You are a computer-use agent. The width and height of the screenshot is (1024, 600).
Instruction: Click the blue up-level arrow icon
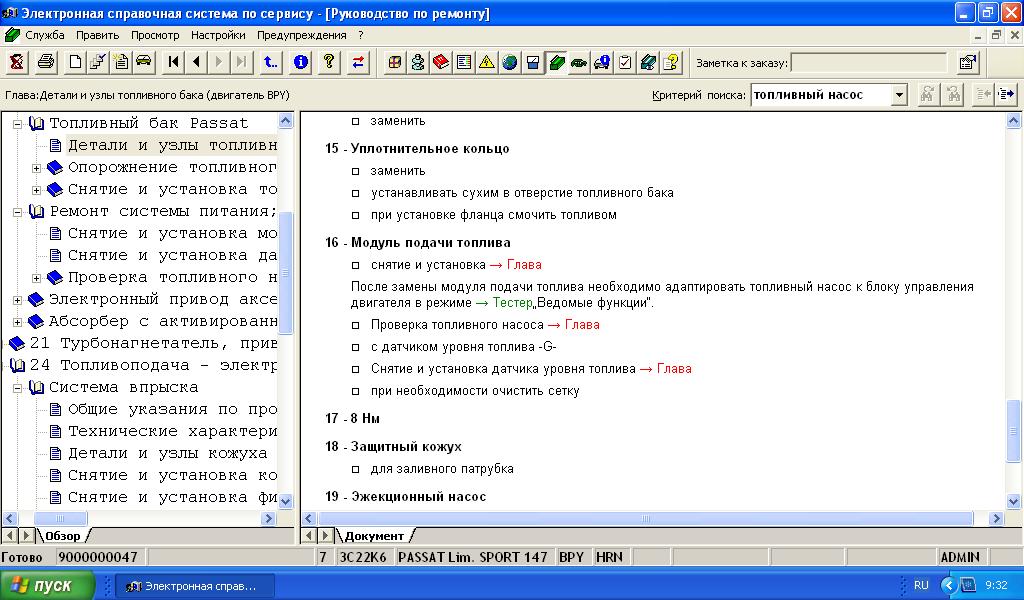(x=270, y=62)
